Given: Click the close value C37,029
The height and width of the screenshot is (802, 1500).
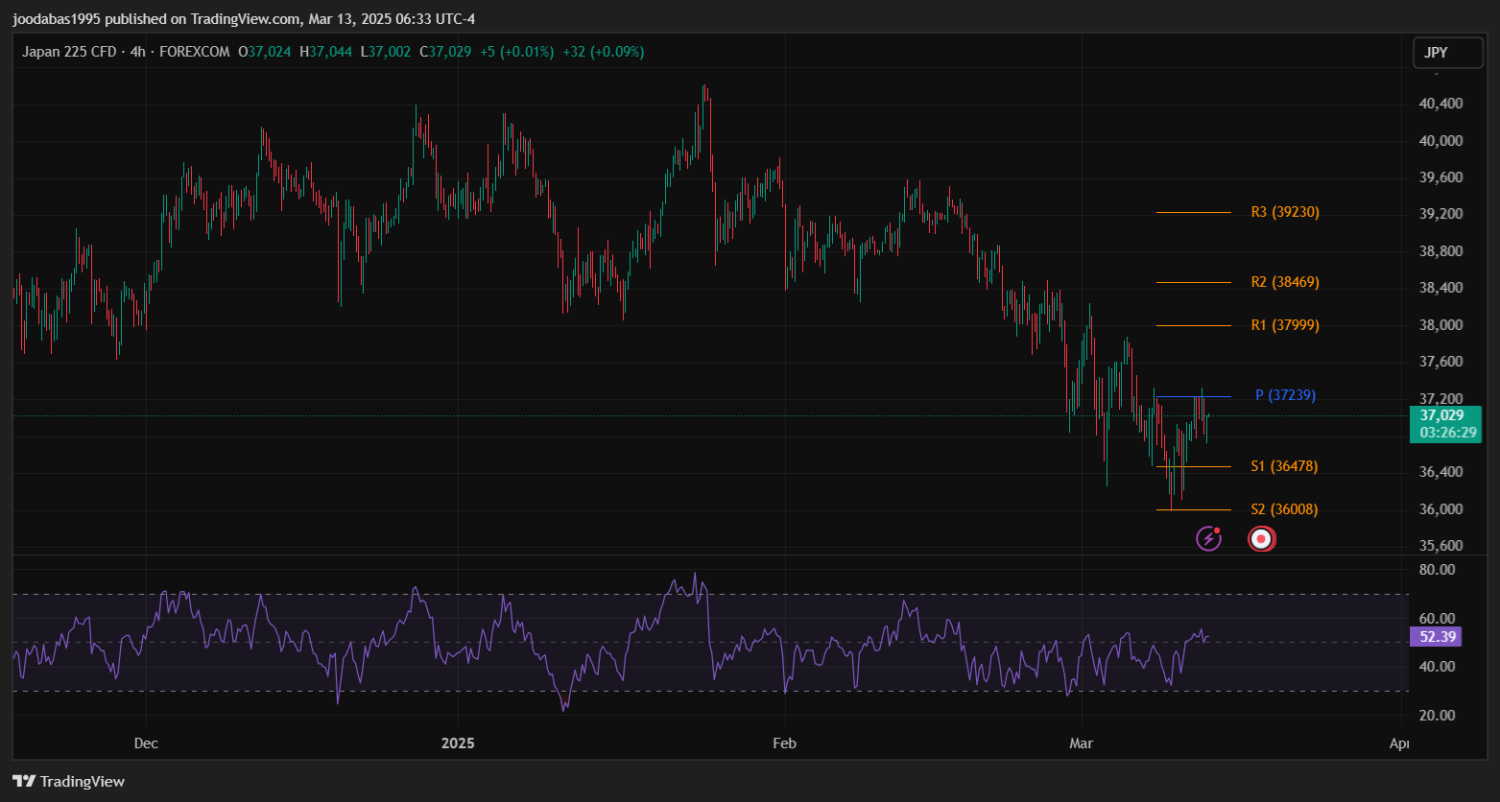Looking at the screenshot, I should click(445, 51).
